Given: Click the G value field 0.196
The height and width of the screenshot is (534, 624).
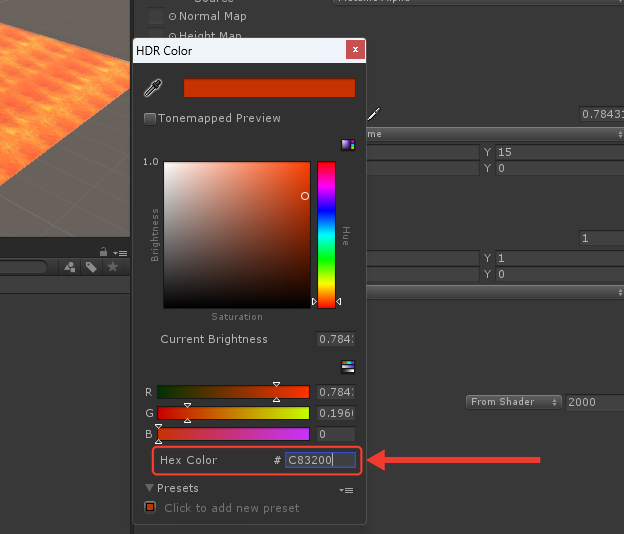Looking at the screenshot, I should [x=336, y=413].
